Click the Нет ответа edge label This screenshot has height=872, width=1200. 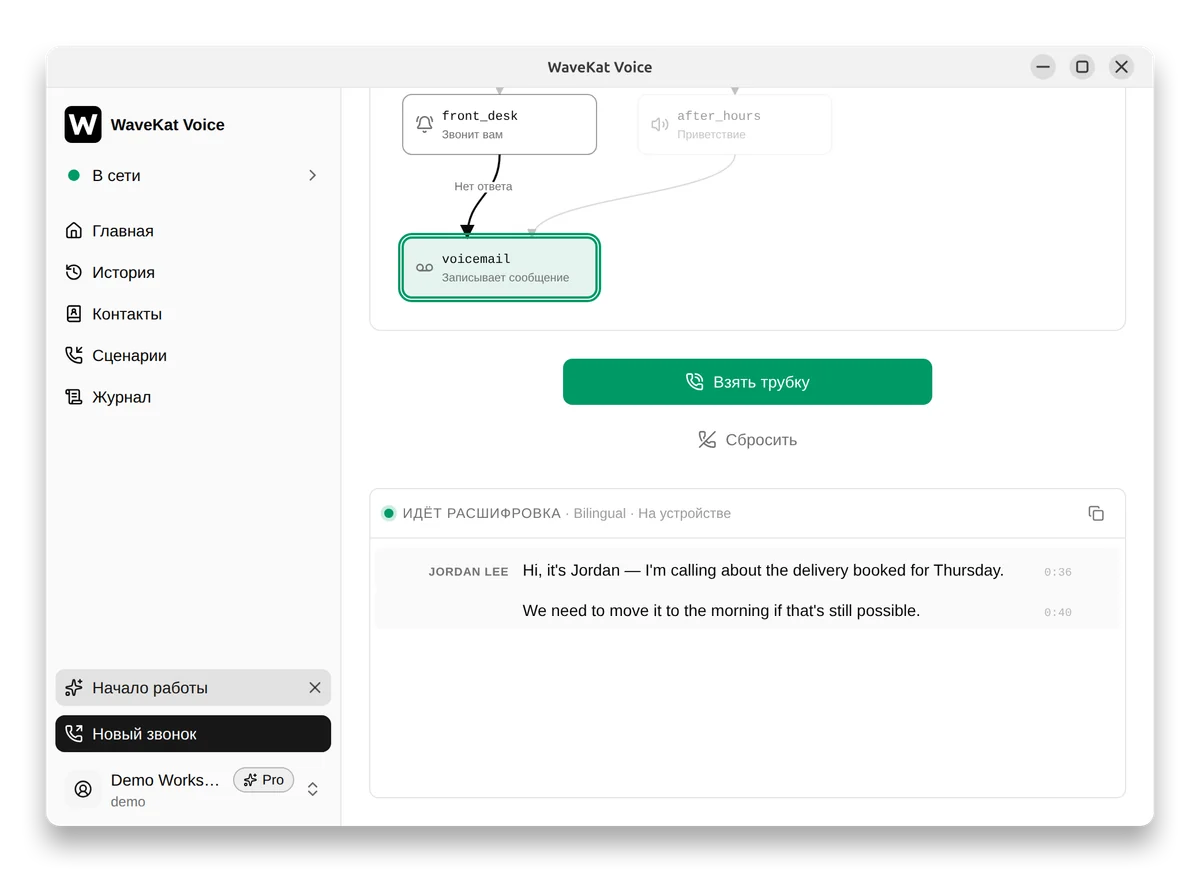(x=483, y=186)
